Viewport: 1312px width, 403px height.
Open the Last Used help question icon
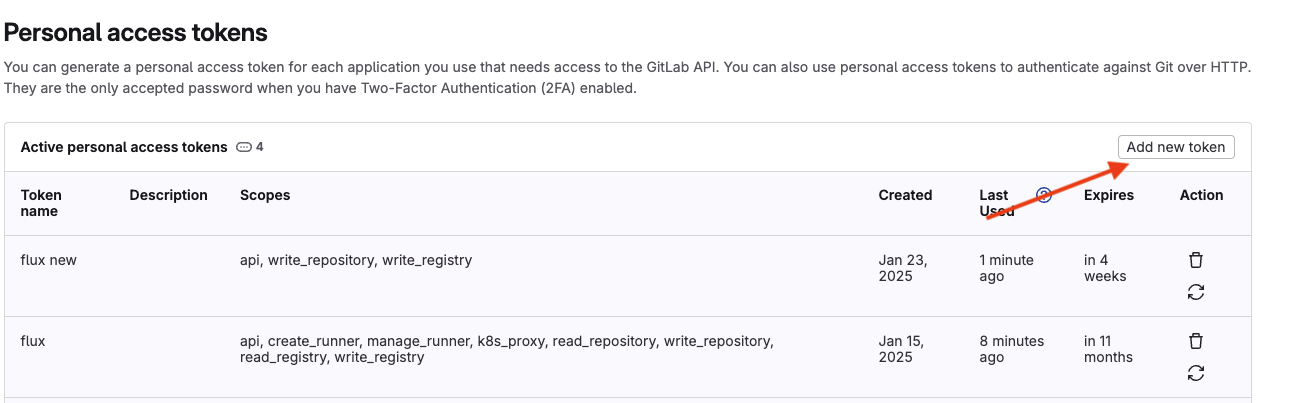pyautogui.click(x=1044, y=195)
